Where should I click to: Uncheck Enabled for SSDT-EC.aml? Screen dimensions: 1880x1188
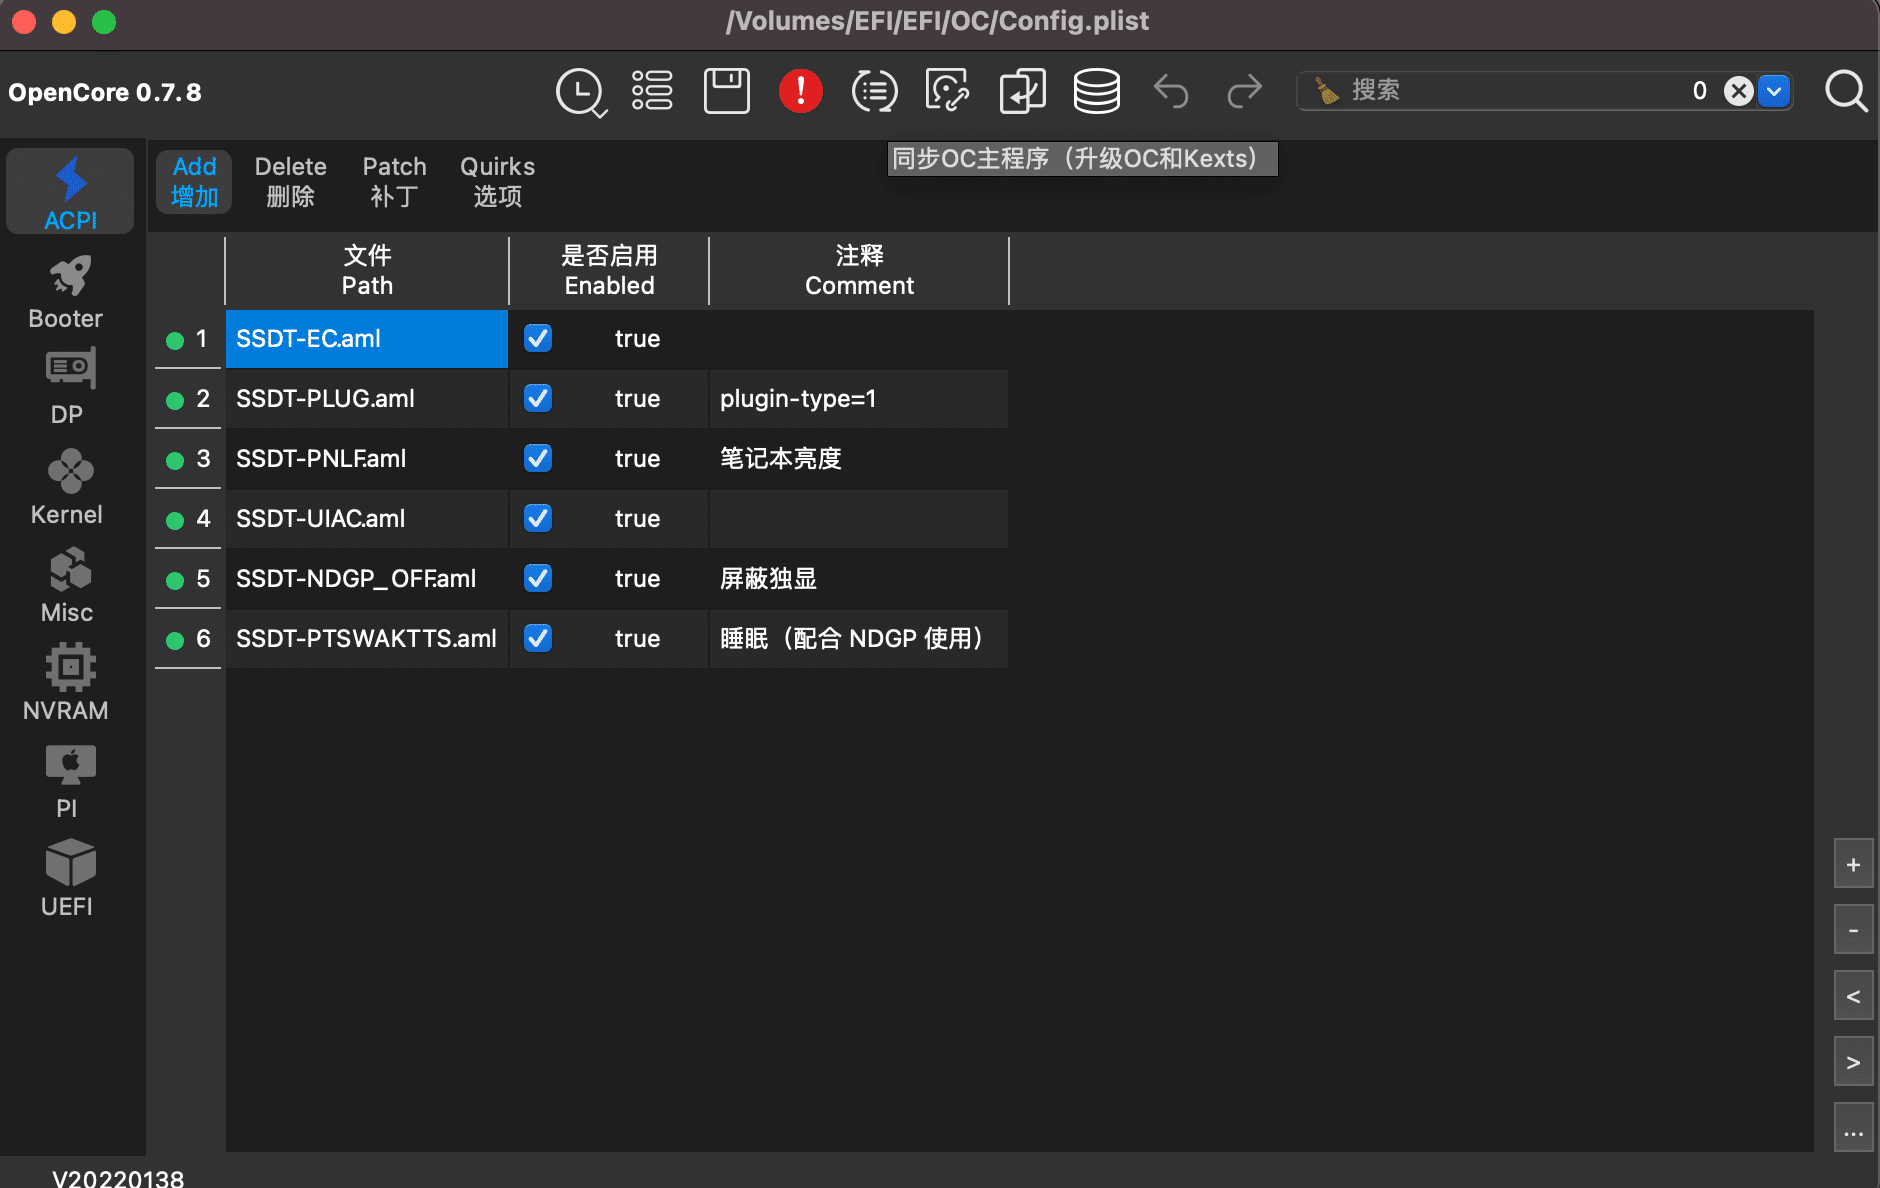click(x=538, y=338)
